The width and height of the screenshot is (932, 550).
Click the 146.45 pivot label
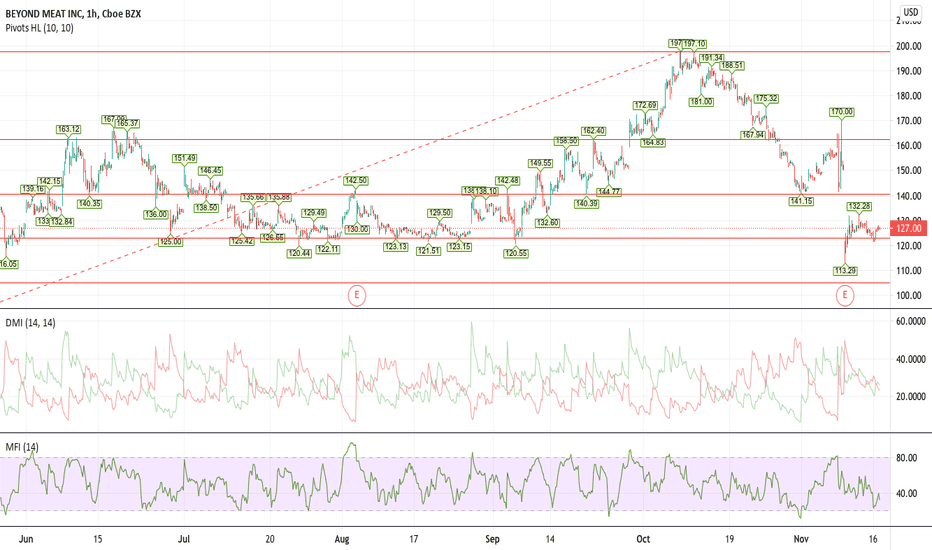[x=210, y=170]
